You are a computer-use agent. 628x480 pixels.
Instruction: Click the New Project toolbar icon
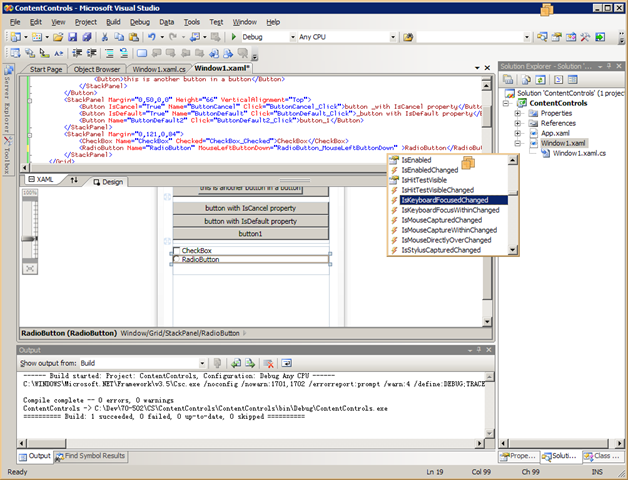click(16, 37)
